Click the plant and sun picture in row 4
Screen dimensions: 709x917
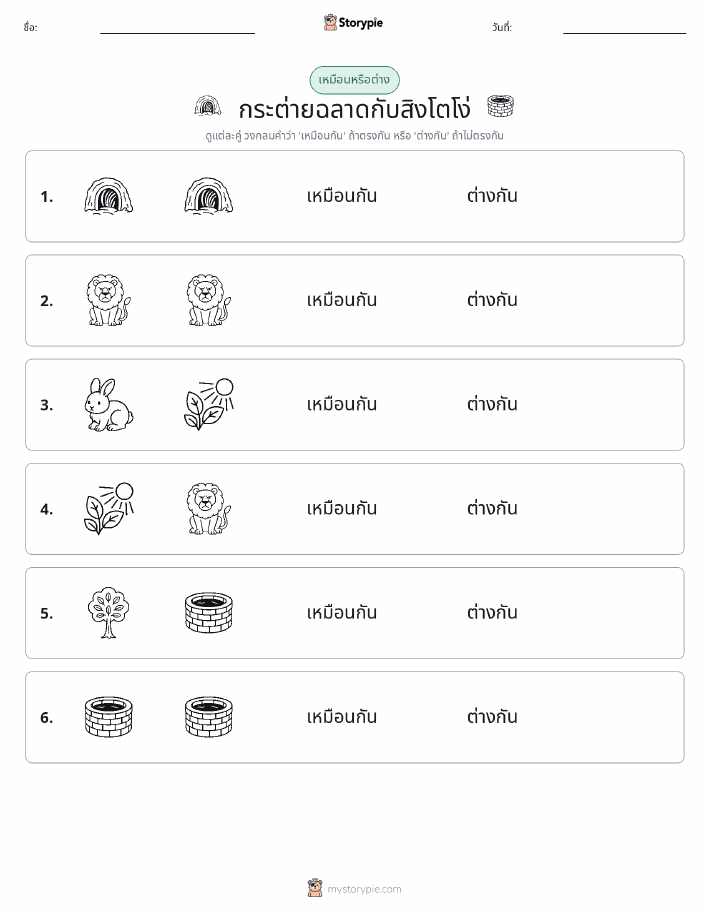point(108,509)
